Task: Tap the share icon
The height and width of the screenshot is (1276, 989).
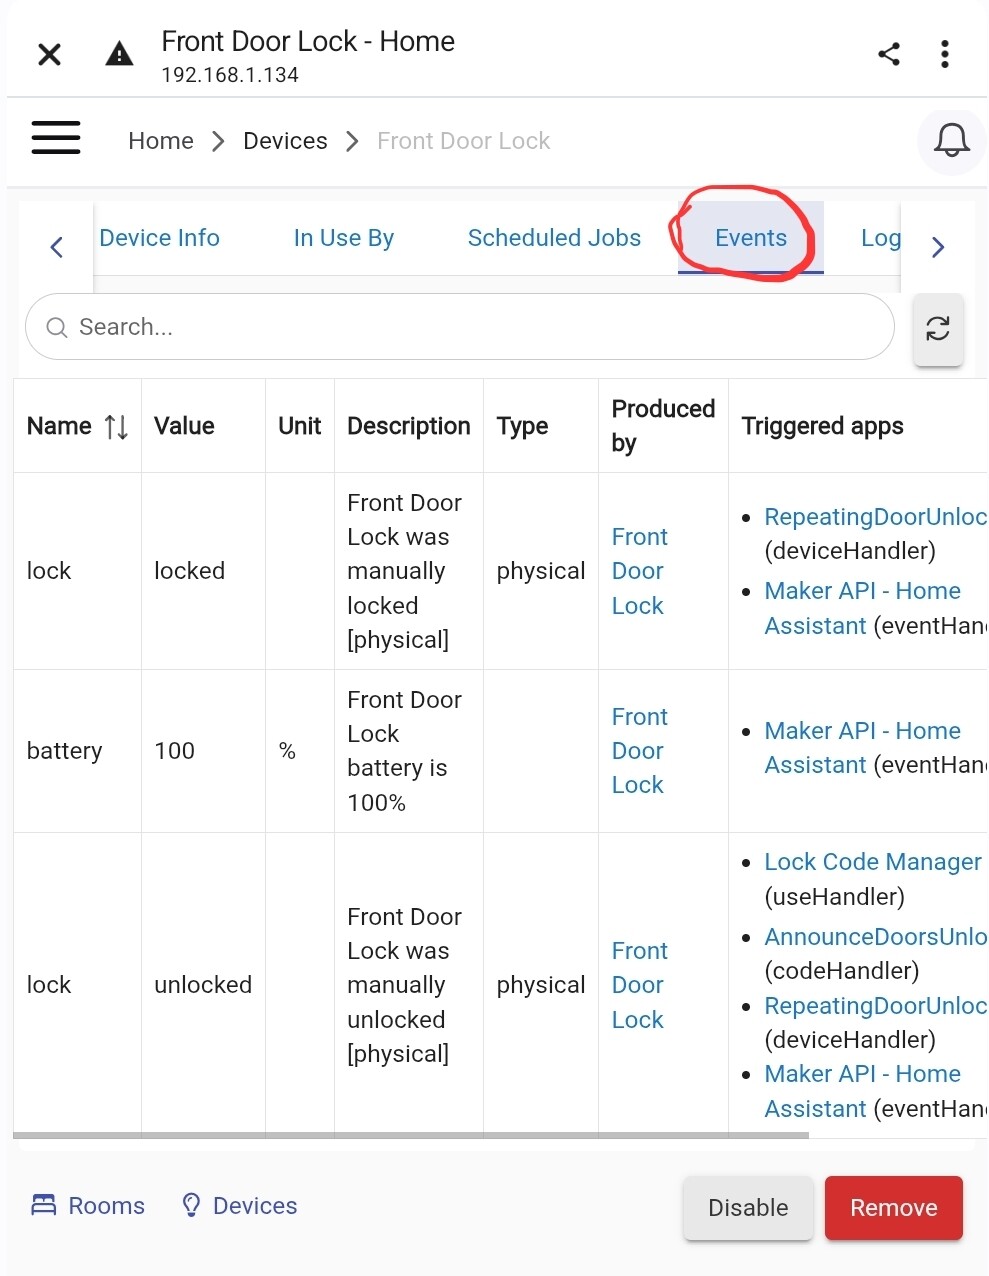Action: click(x=889, y=54)
